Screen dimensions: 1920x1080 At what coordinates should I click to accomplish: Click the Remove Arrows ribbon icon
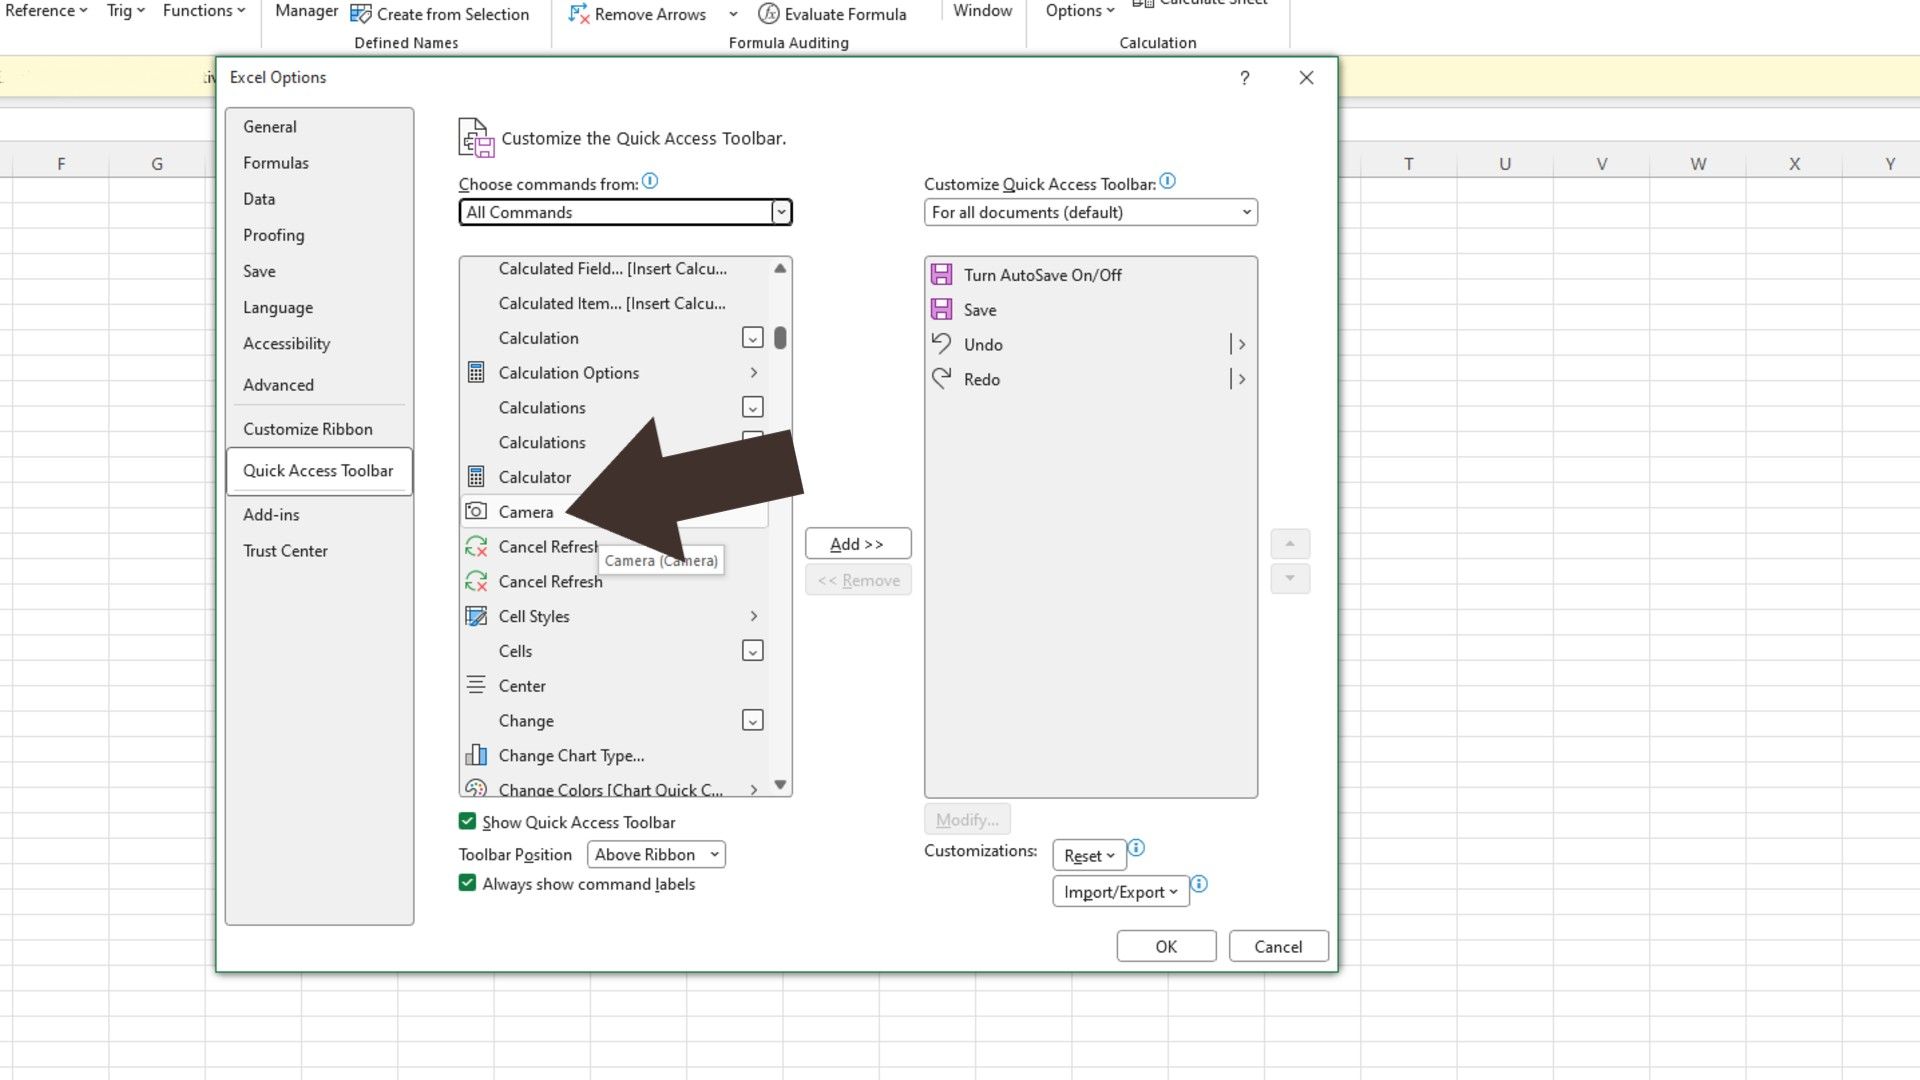[x=578, y=14]
